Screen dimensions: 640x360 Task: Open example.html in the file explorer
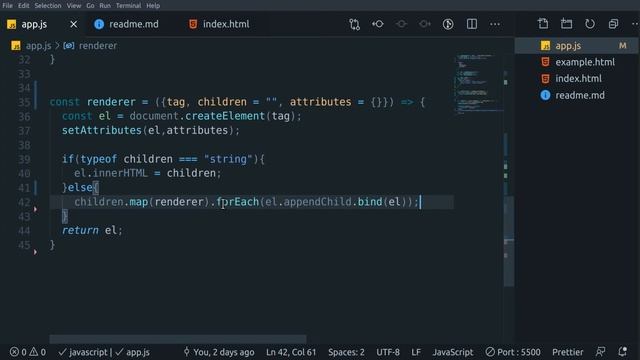[x=576, y=62]
